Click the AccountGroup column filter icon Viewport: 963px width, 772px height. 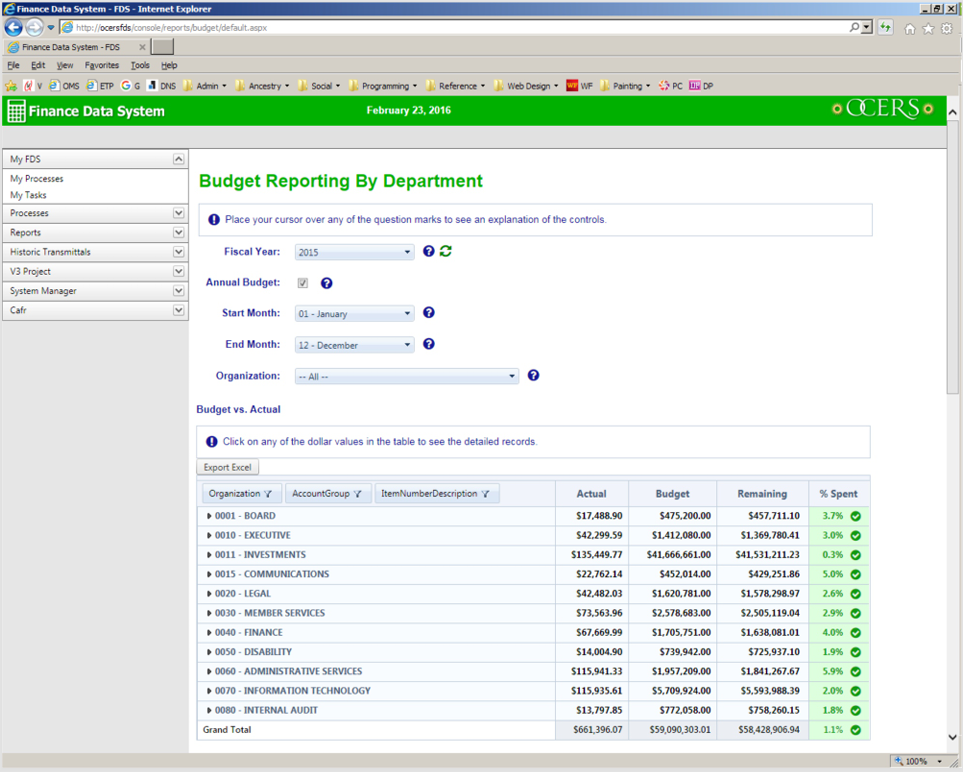[x=357, y=494]
